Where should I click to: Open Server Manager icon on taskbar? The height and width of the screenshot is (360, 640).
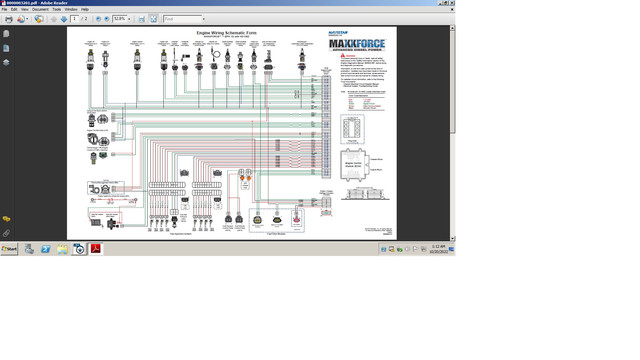tap(29, 249)
